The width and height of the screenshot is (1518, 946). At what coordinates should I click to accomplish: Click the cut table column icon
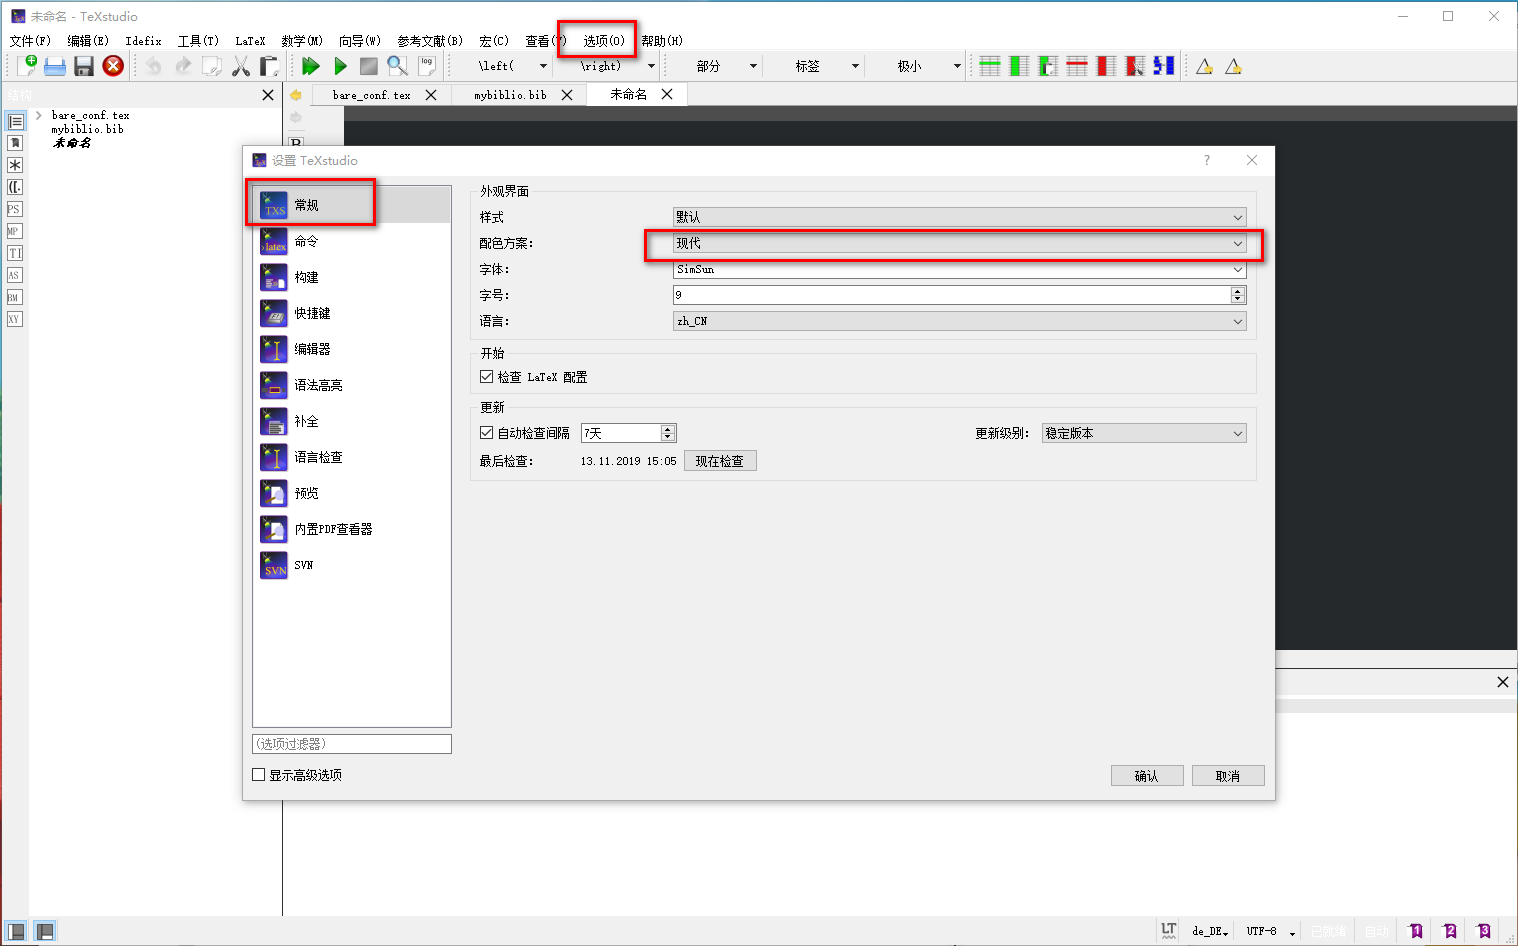[1135, 66]
